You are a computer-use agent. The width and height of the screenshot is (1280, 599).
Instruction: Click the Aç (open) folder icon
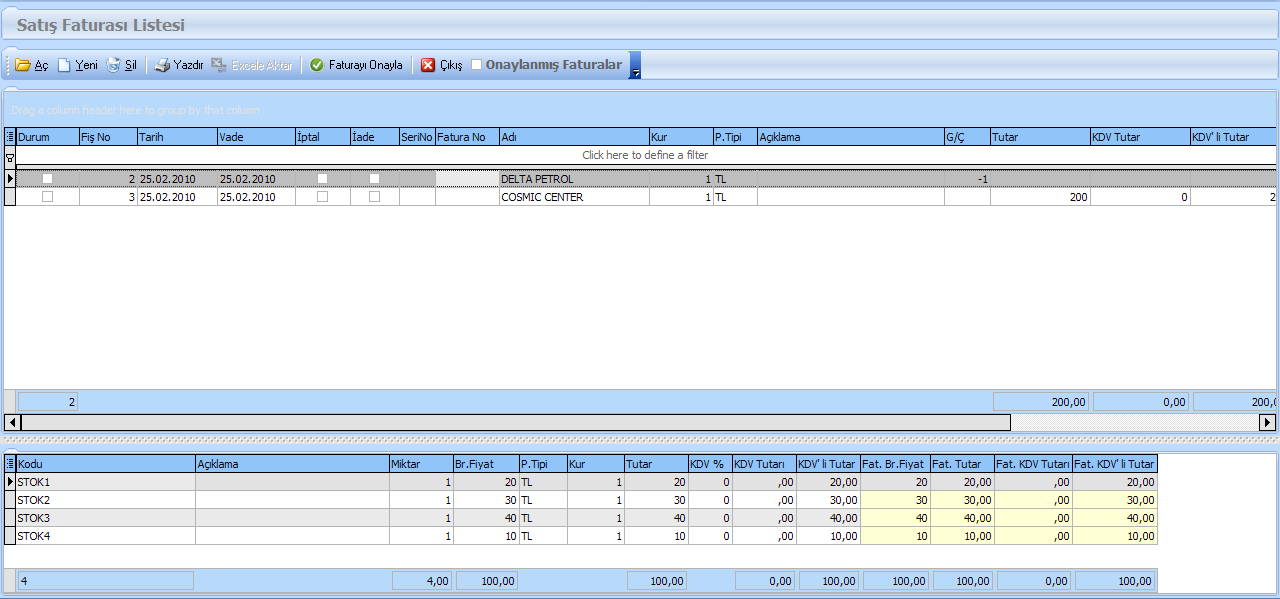[x=23, y=65]
